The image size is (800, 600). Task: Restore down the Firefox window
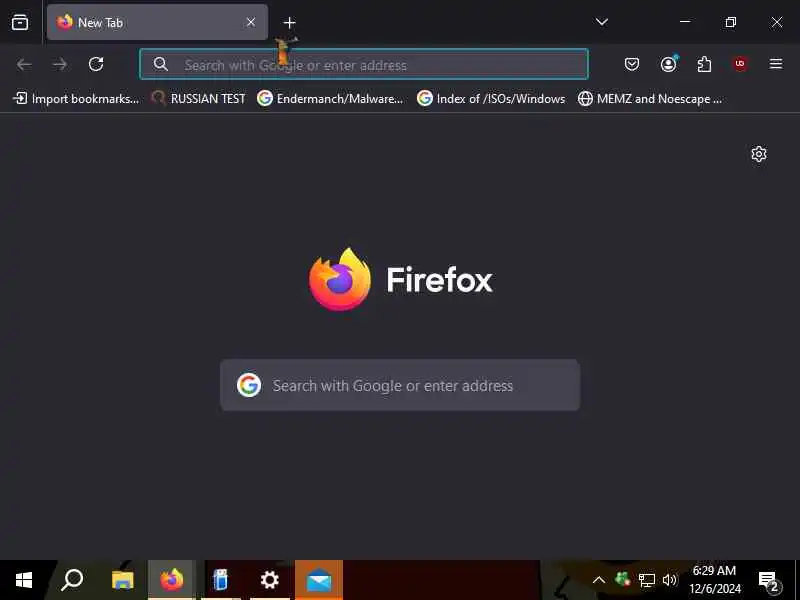[731, 22]
